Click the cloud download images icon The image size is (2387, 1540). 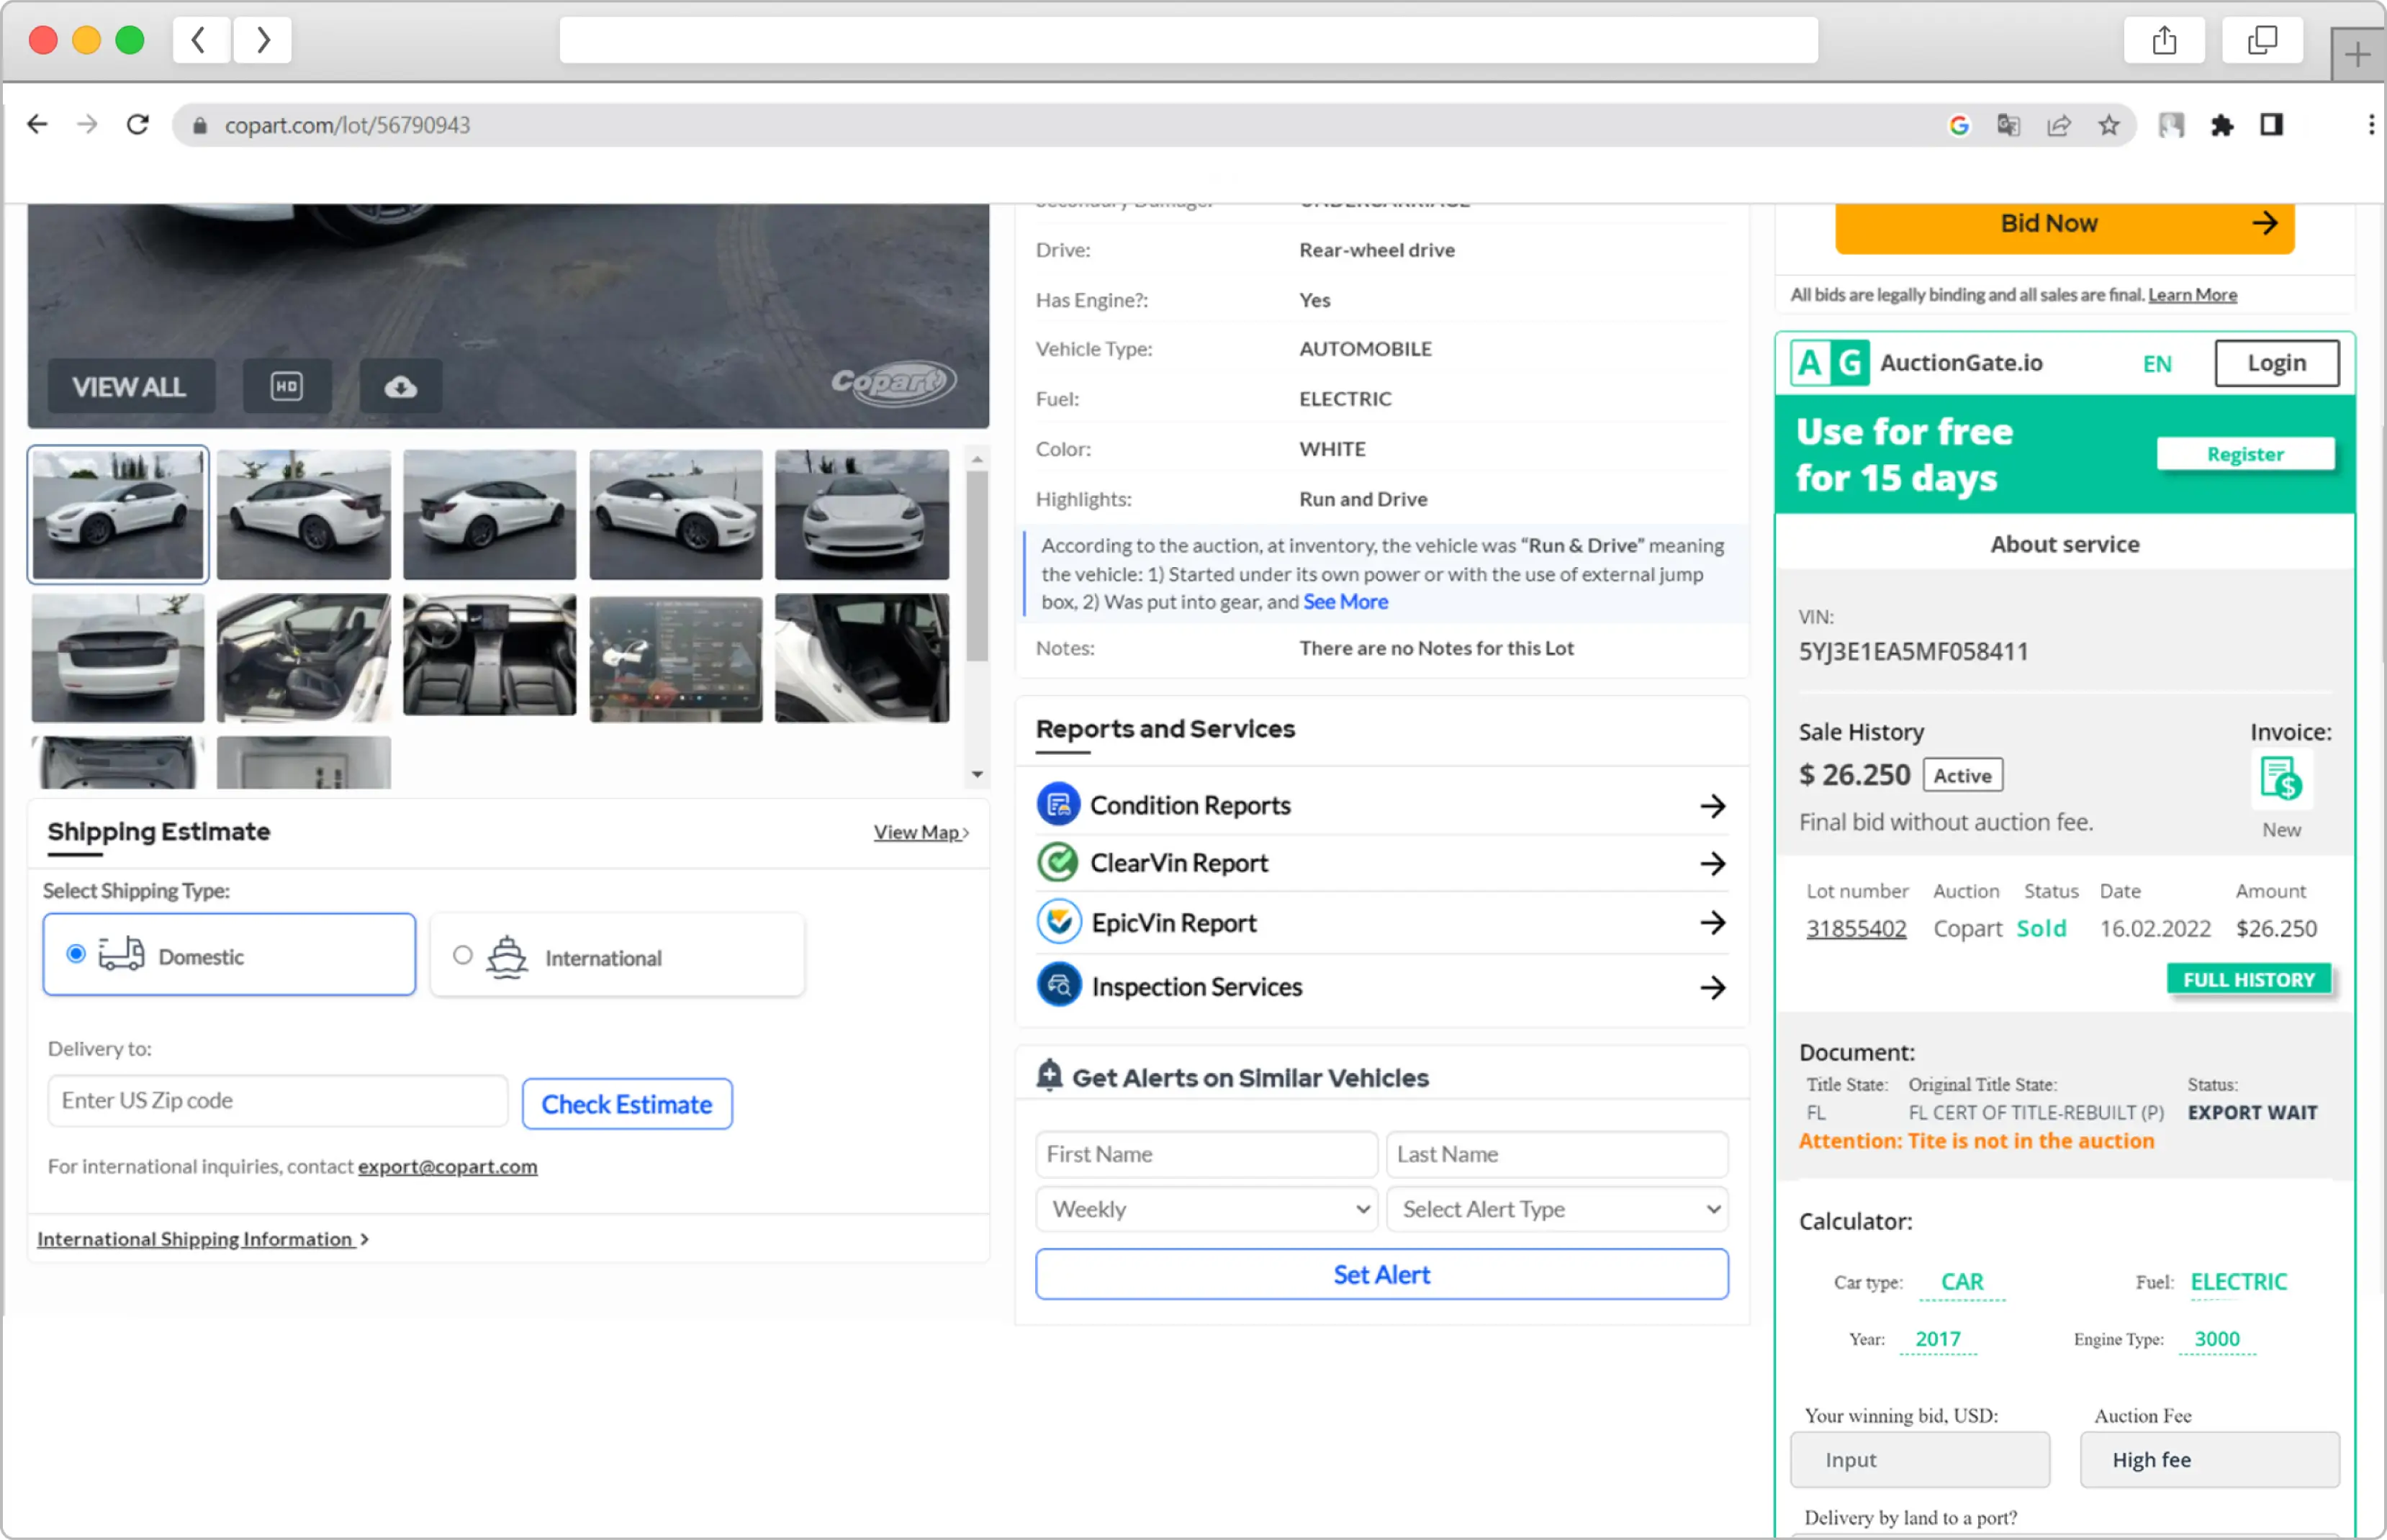400,386
